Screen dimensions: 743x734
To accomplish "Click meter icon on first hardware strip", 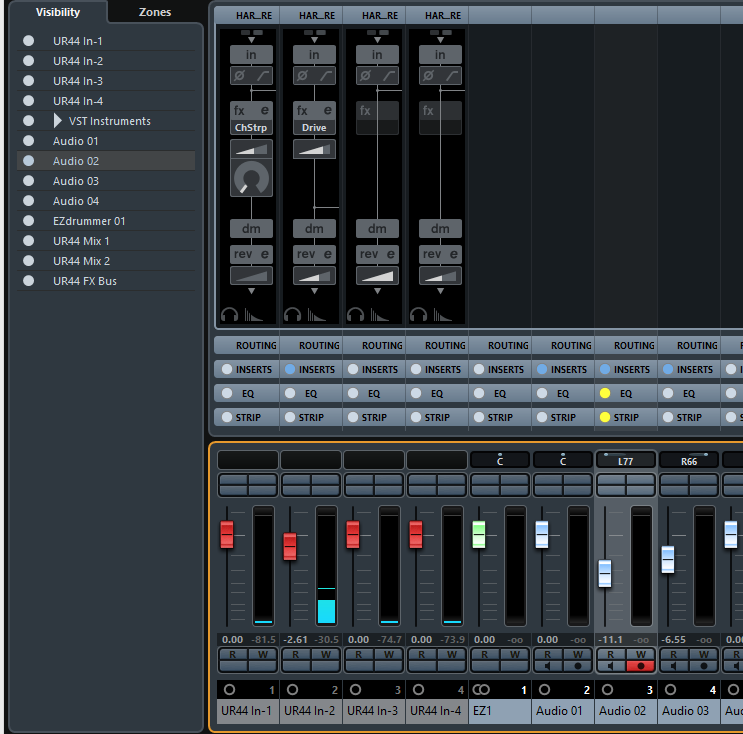I will coord(254,314).
